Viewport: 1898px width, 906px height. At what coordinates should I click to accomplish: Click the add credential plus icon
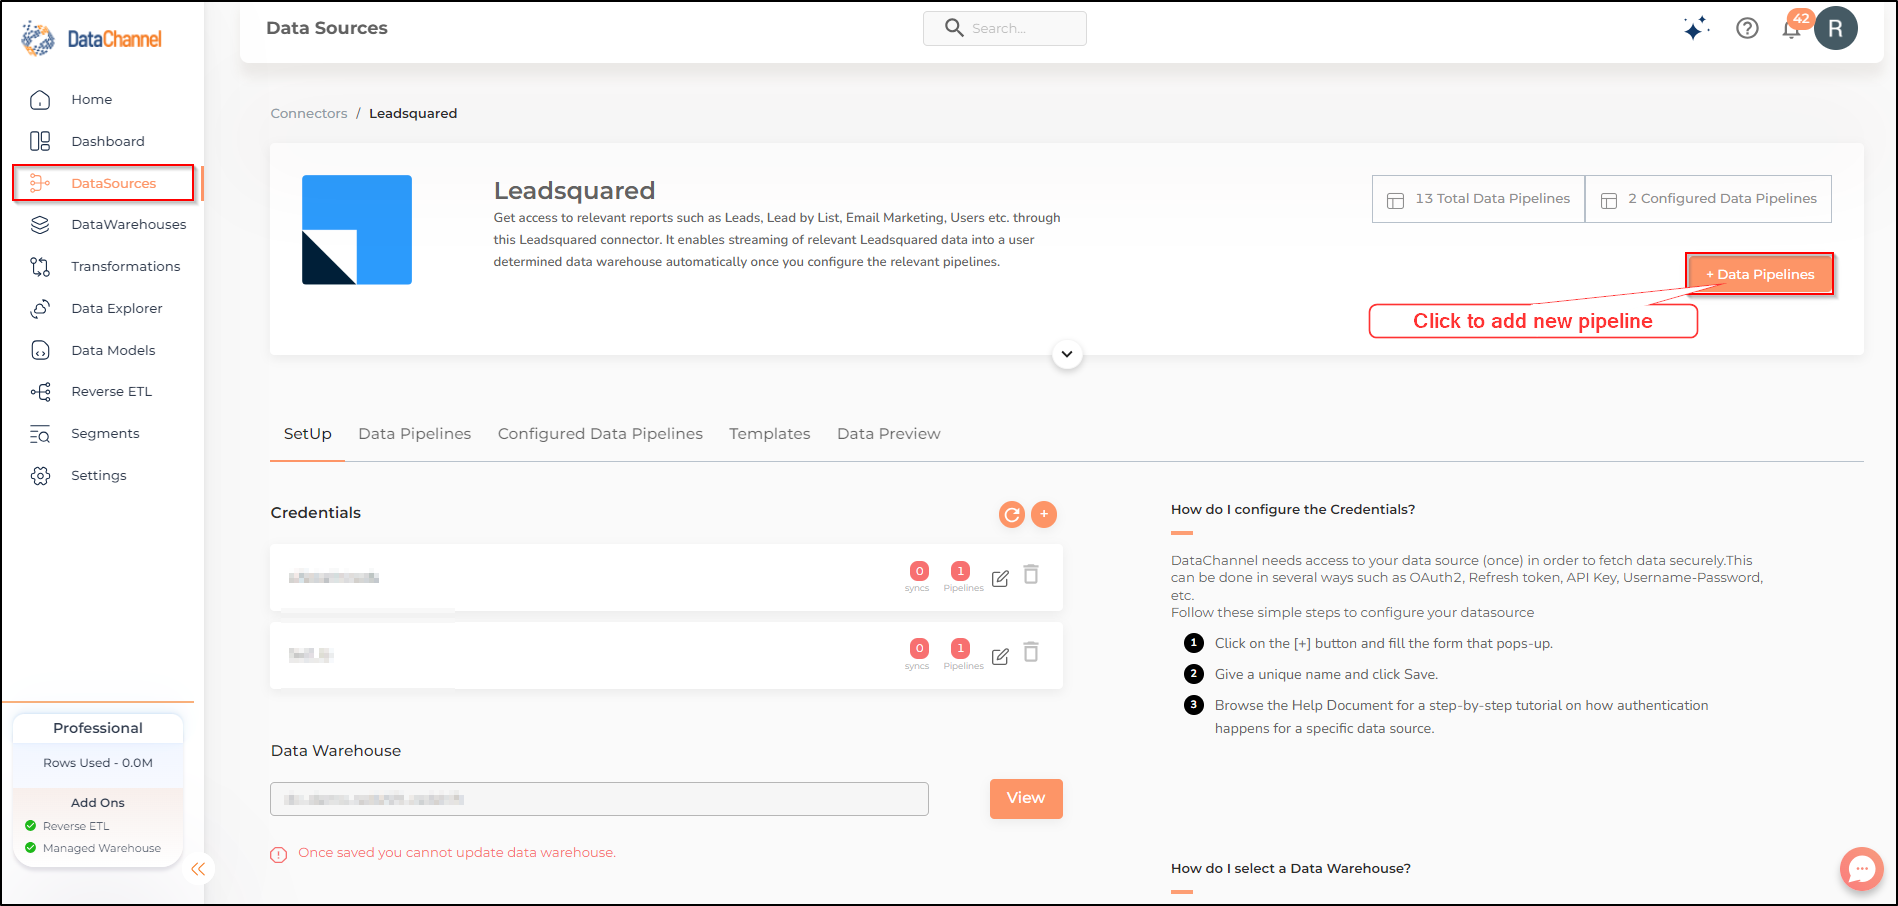[1044, 514]
